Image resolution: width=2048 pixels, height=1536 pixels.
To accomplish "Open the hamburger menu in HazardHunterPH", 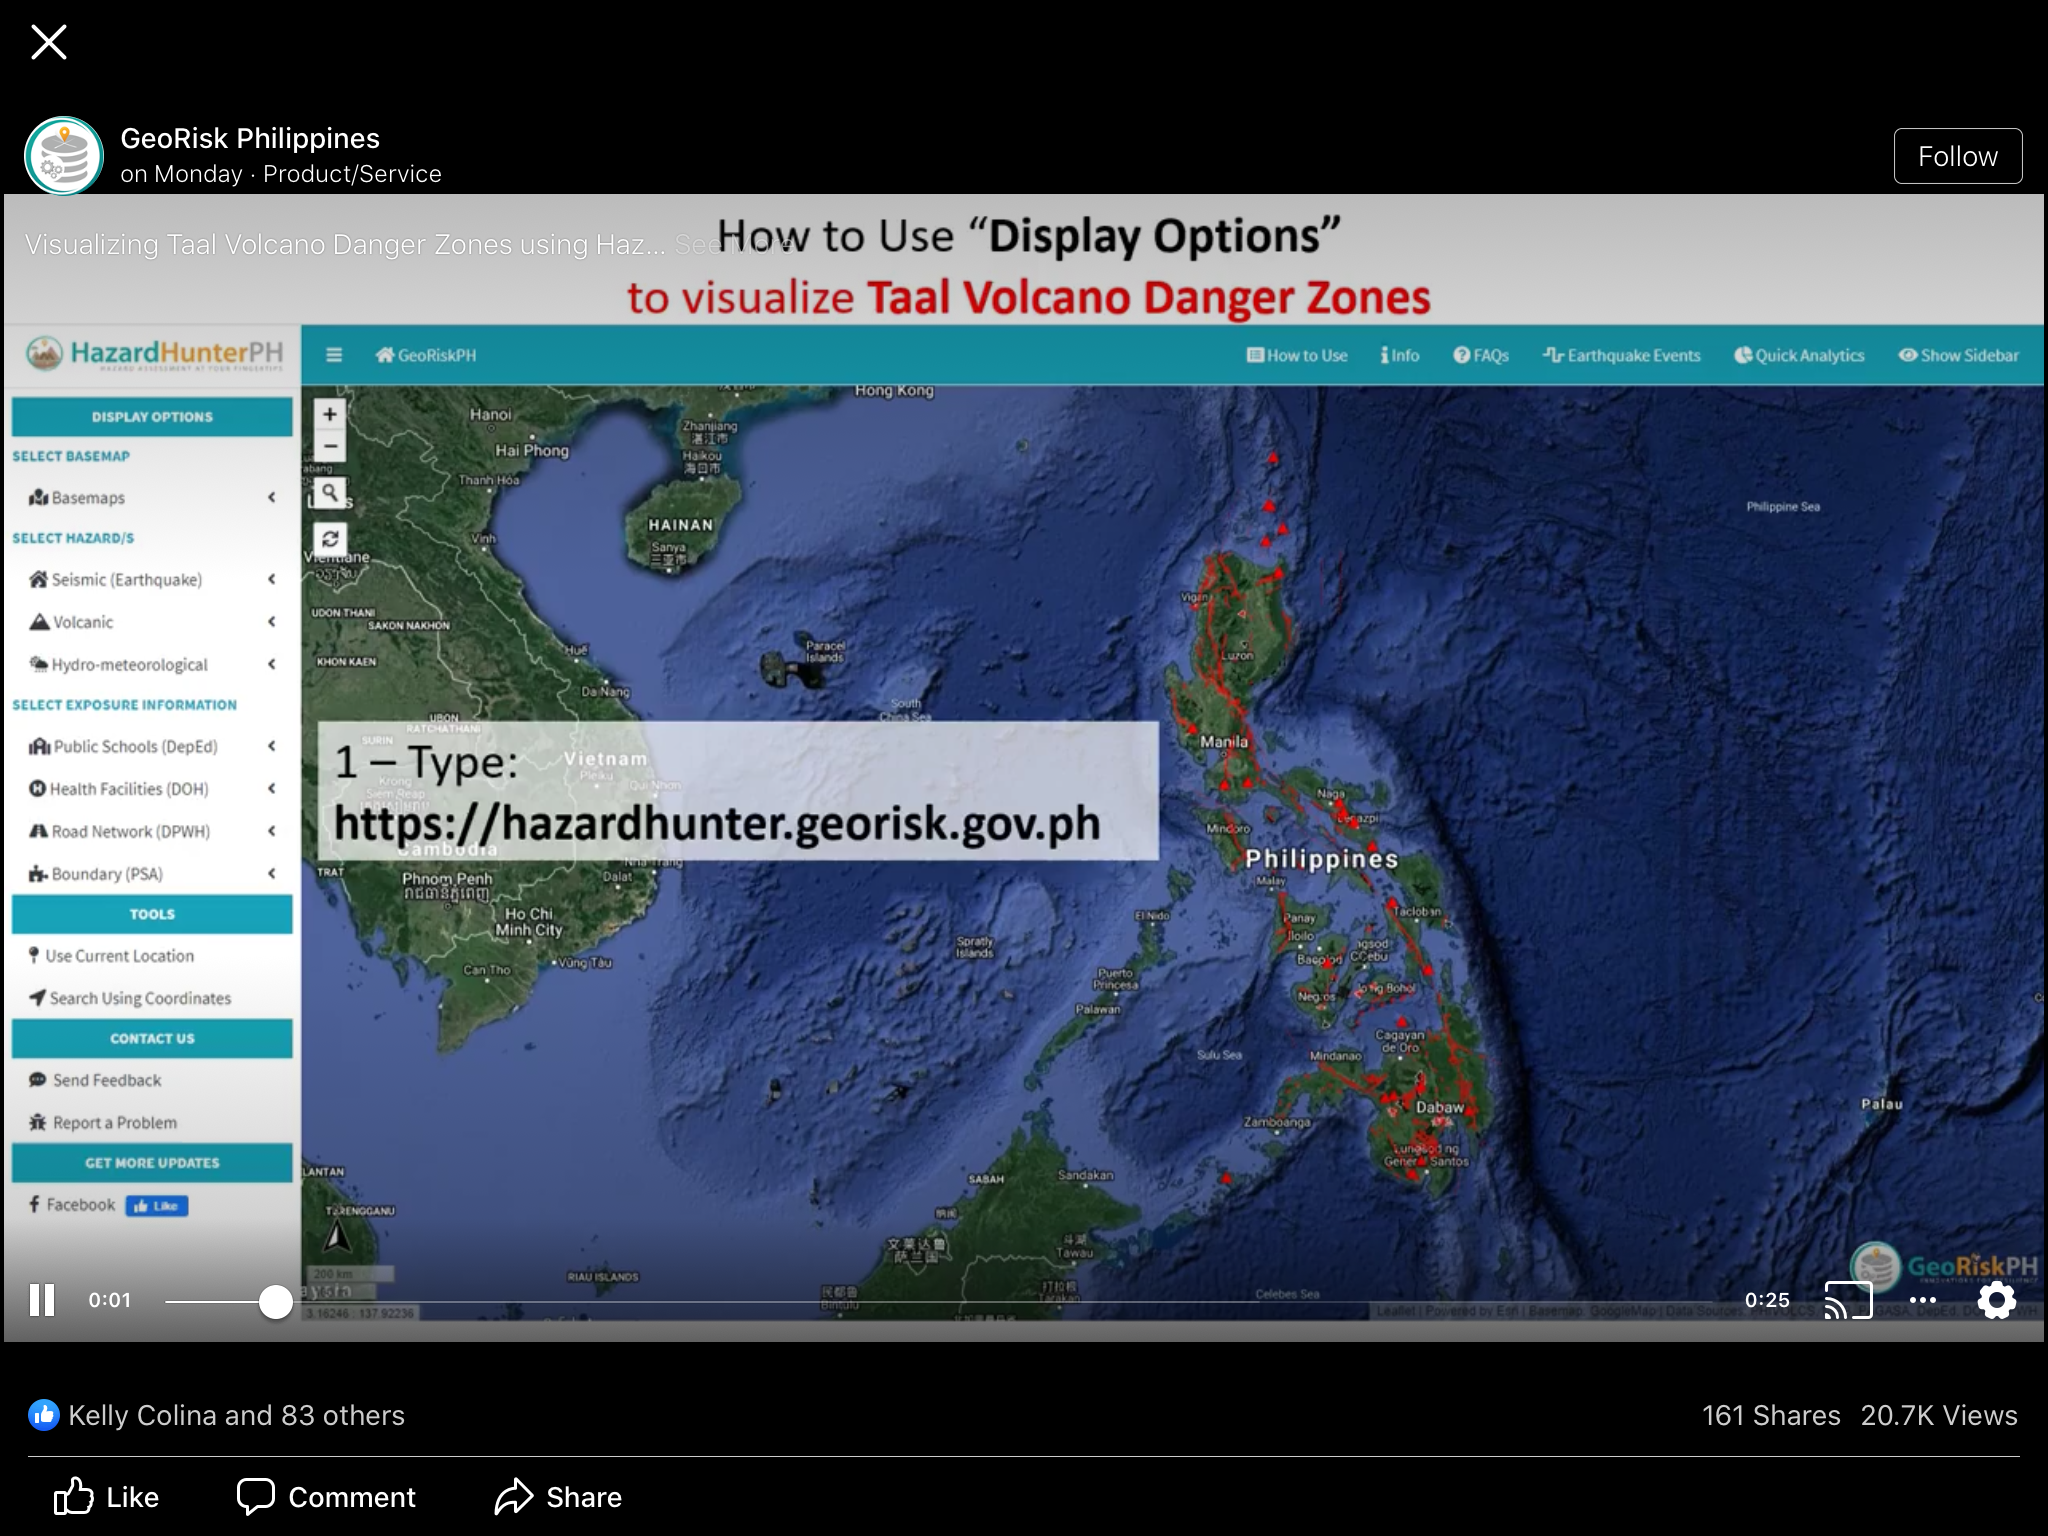I will tap(334, 355).
